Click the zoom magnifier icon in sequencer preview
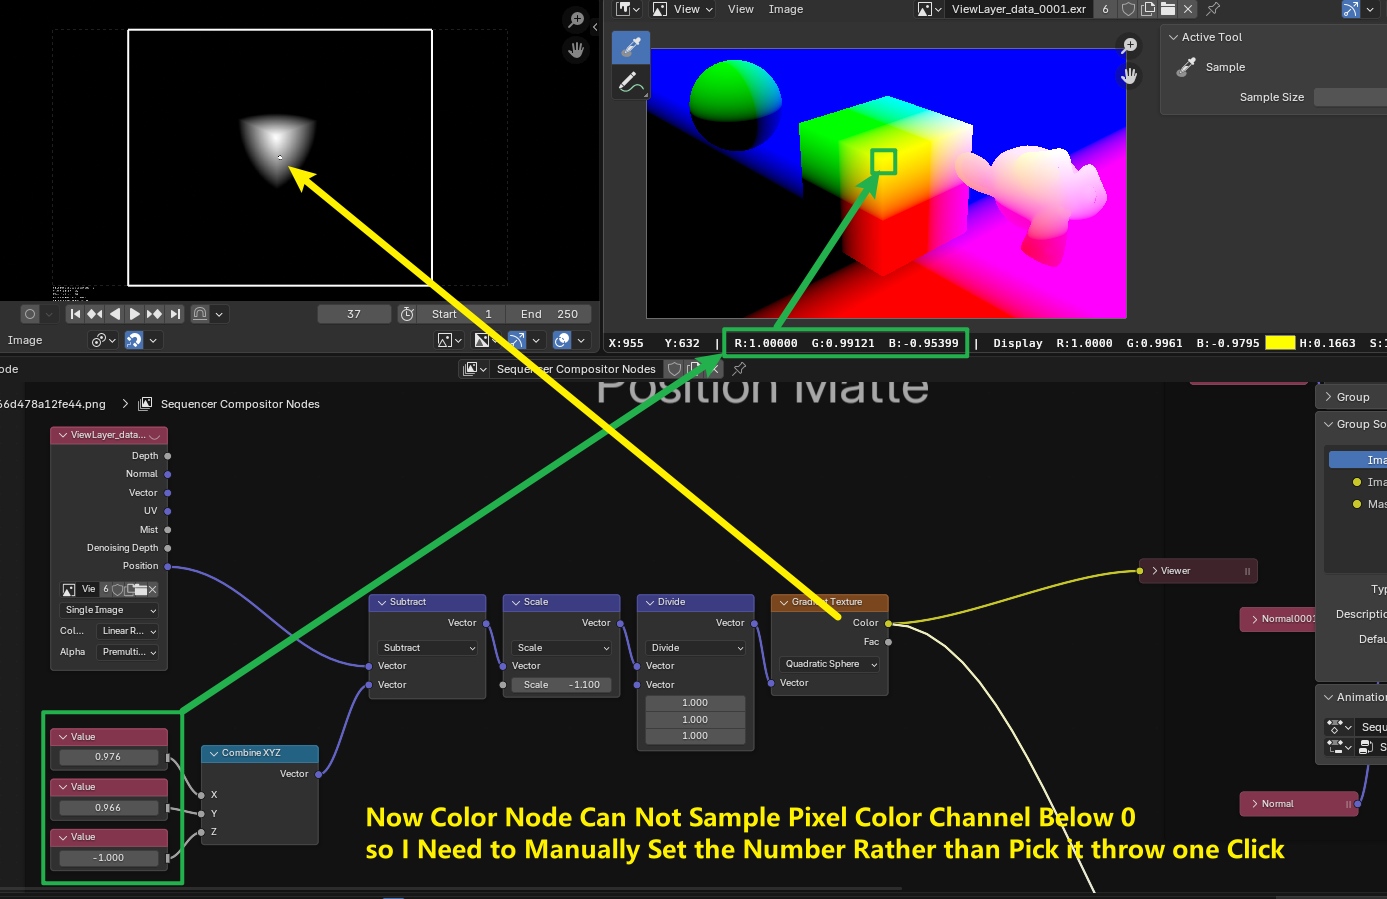Image resolution: width=1387 pixels, height=899 pixels. 576,19
